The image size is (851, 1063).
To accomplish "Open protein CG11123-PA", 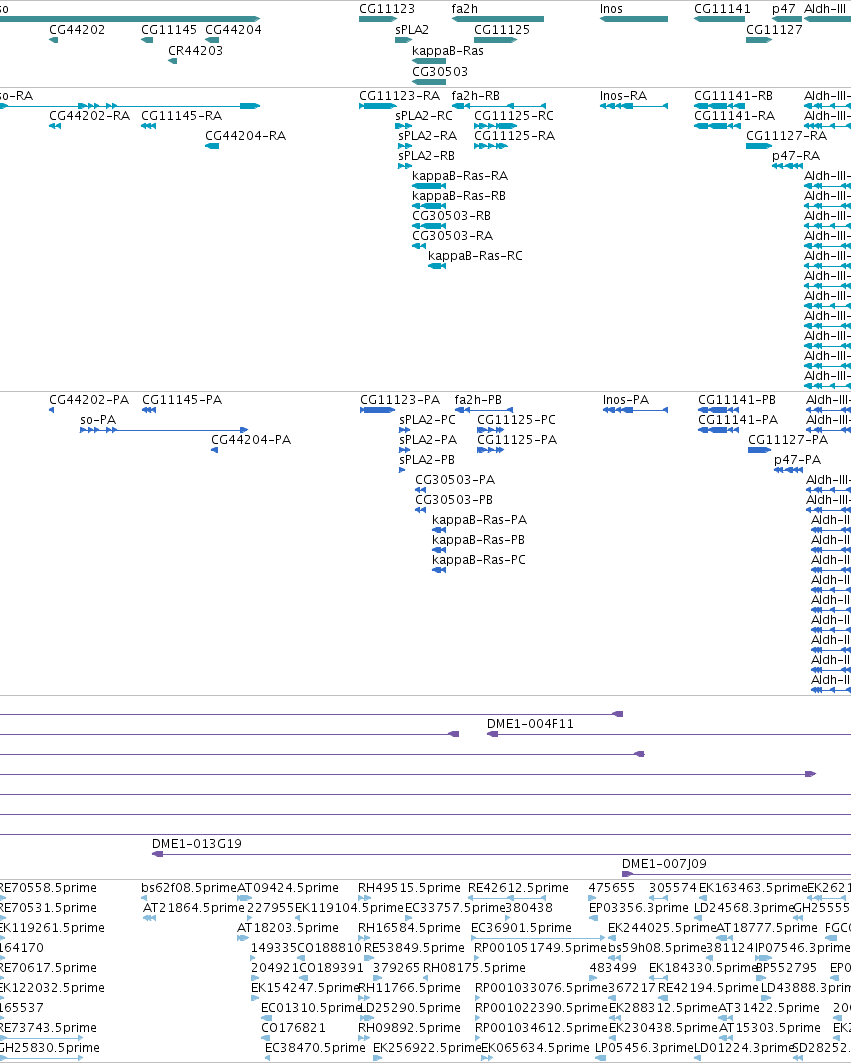I will click(x=400, y=400).
